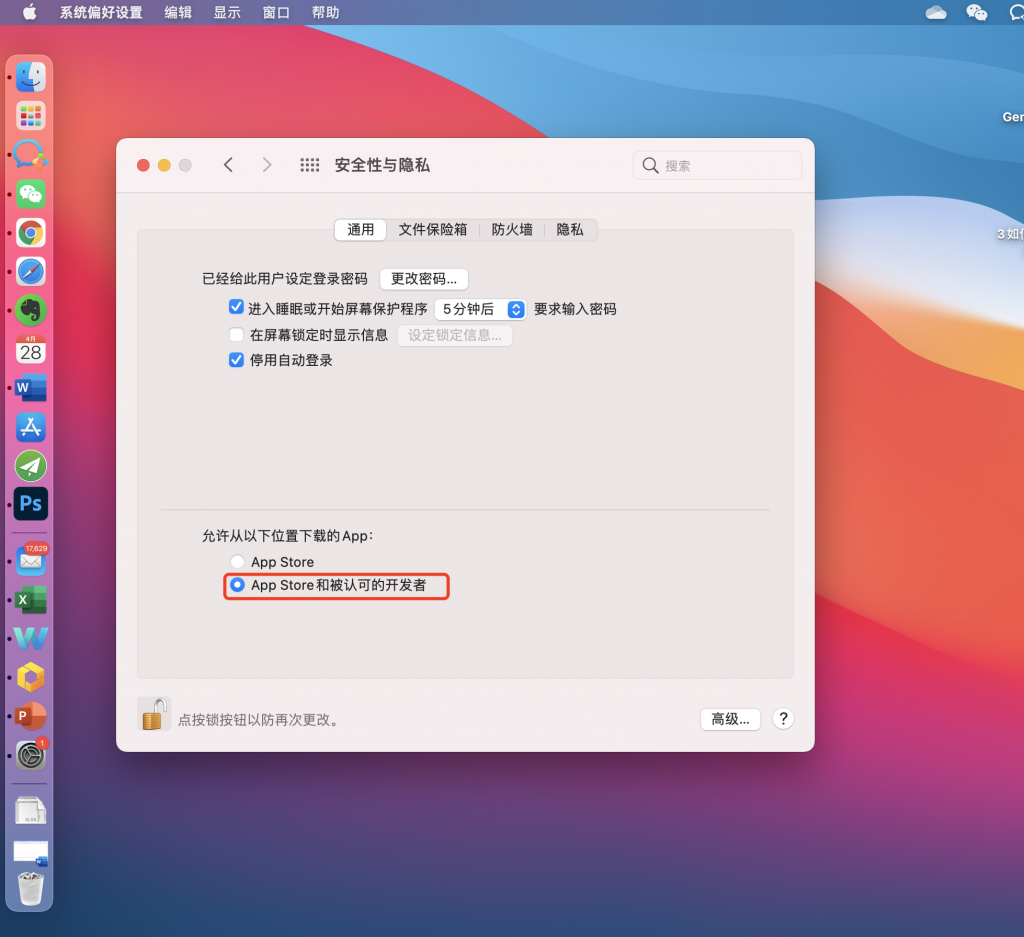The image size is (1024, 937).
Task: Open Mail with 17,629 unread badge
Action: click(31, 560)
